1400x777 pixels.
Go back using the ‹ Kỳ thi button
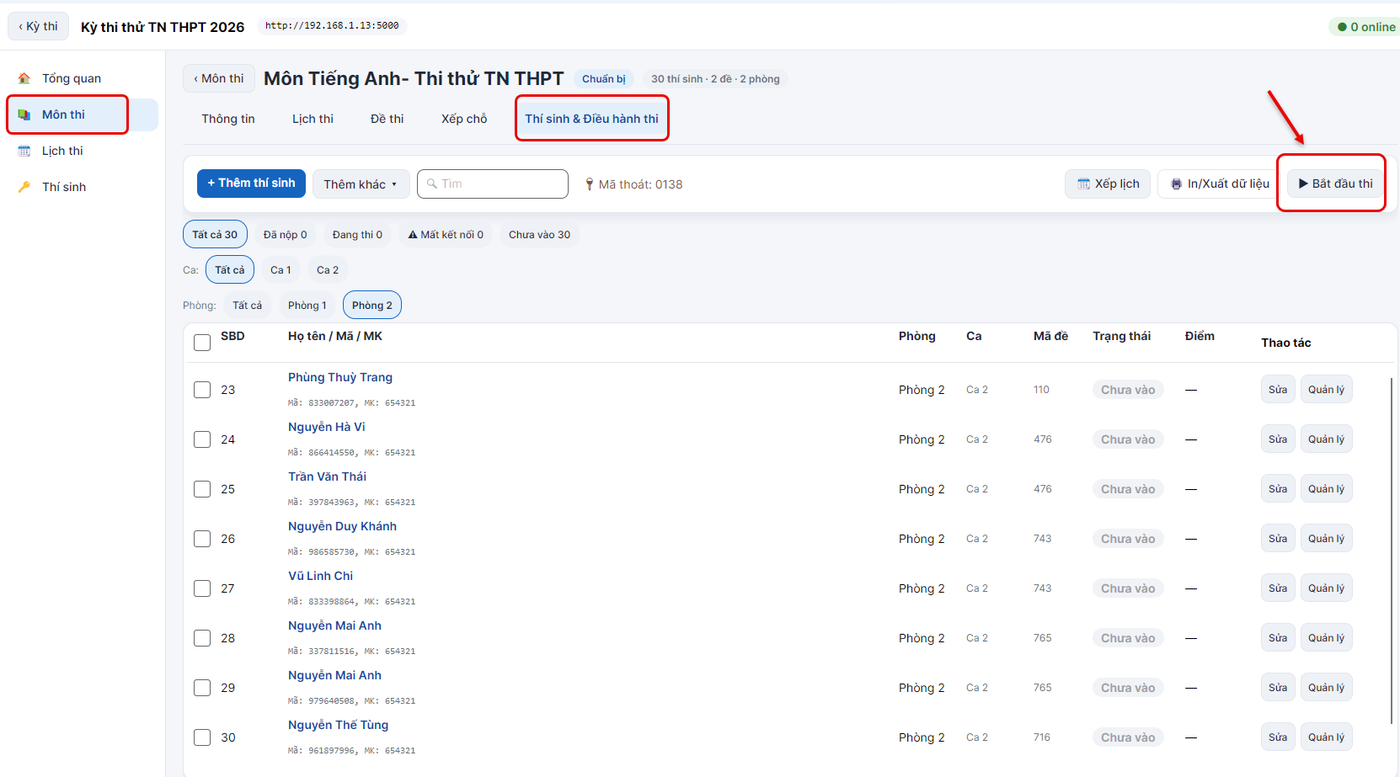pyautogui.click(x=38, y=27)
